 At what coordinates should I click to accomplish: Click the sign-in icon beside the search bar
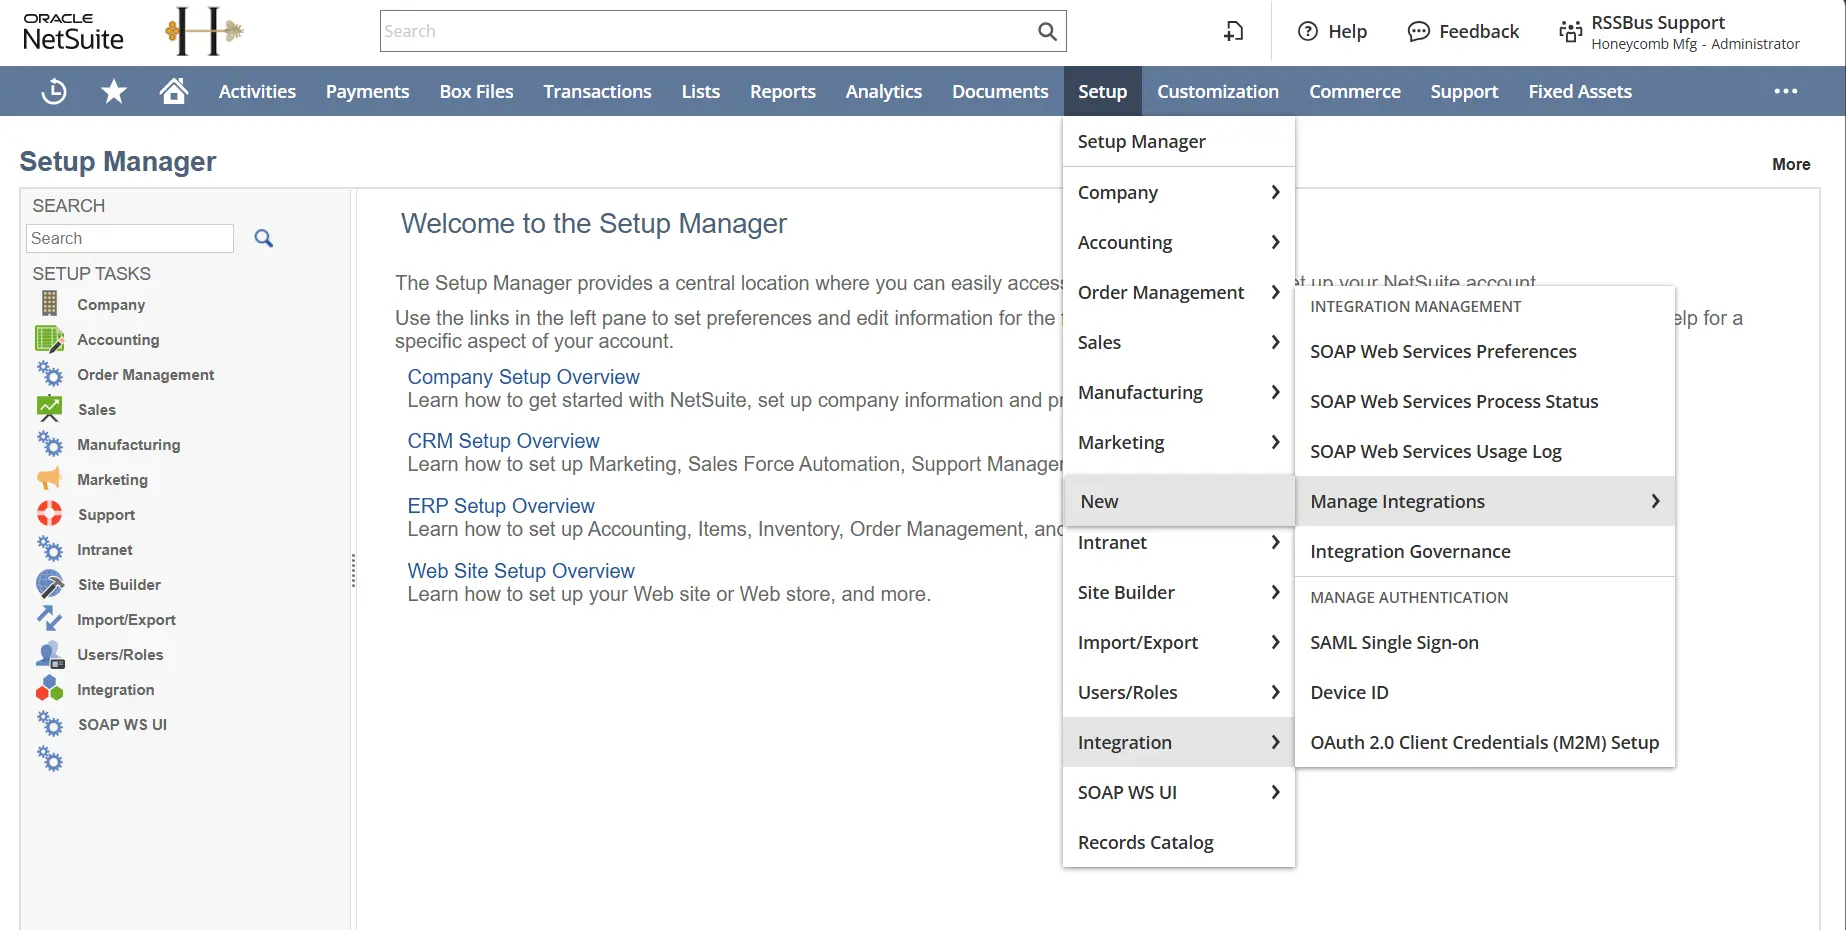(x=1232, y=31)
